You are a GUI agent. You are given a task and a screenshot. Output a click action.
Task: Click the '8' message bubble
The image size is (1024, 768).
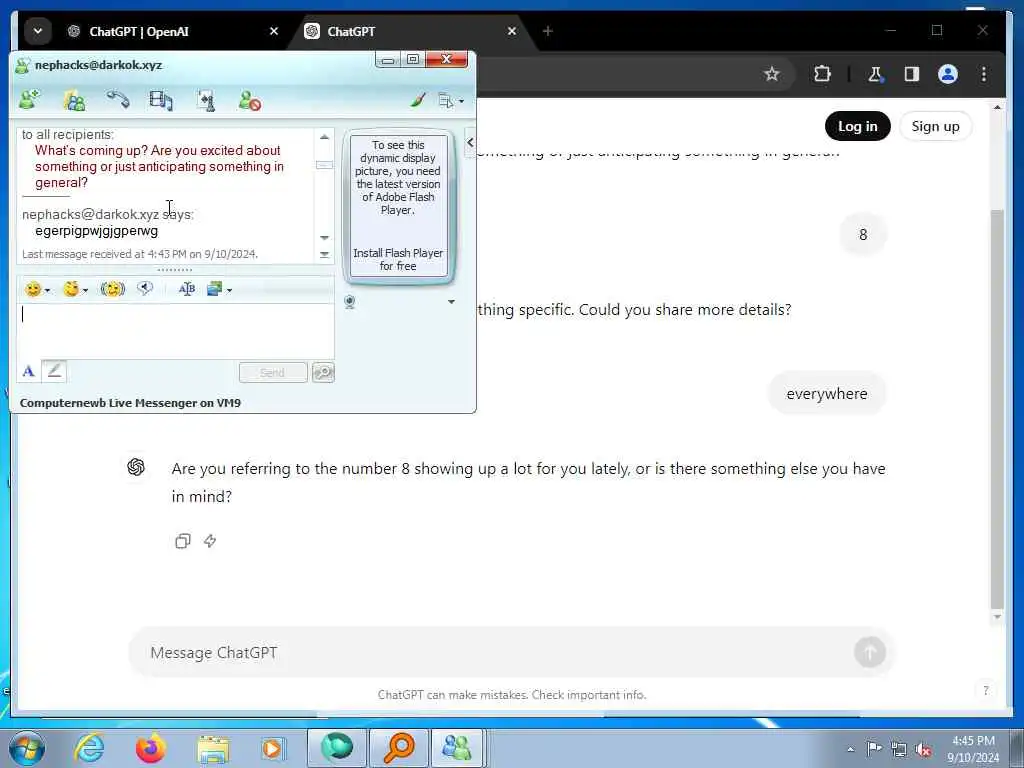(863, 234)
